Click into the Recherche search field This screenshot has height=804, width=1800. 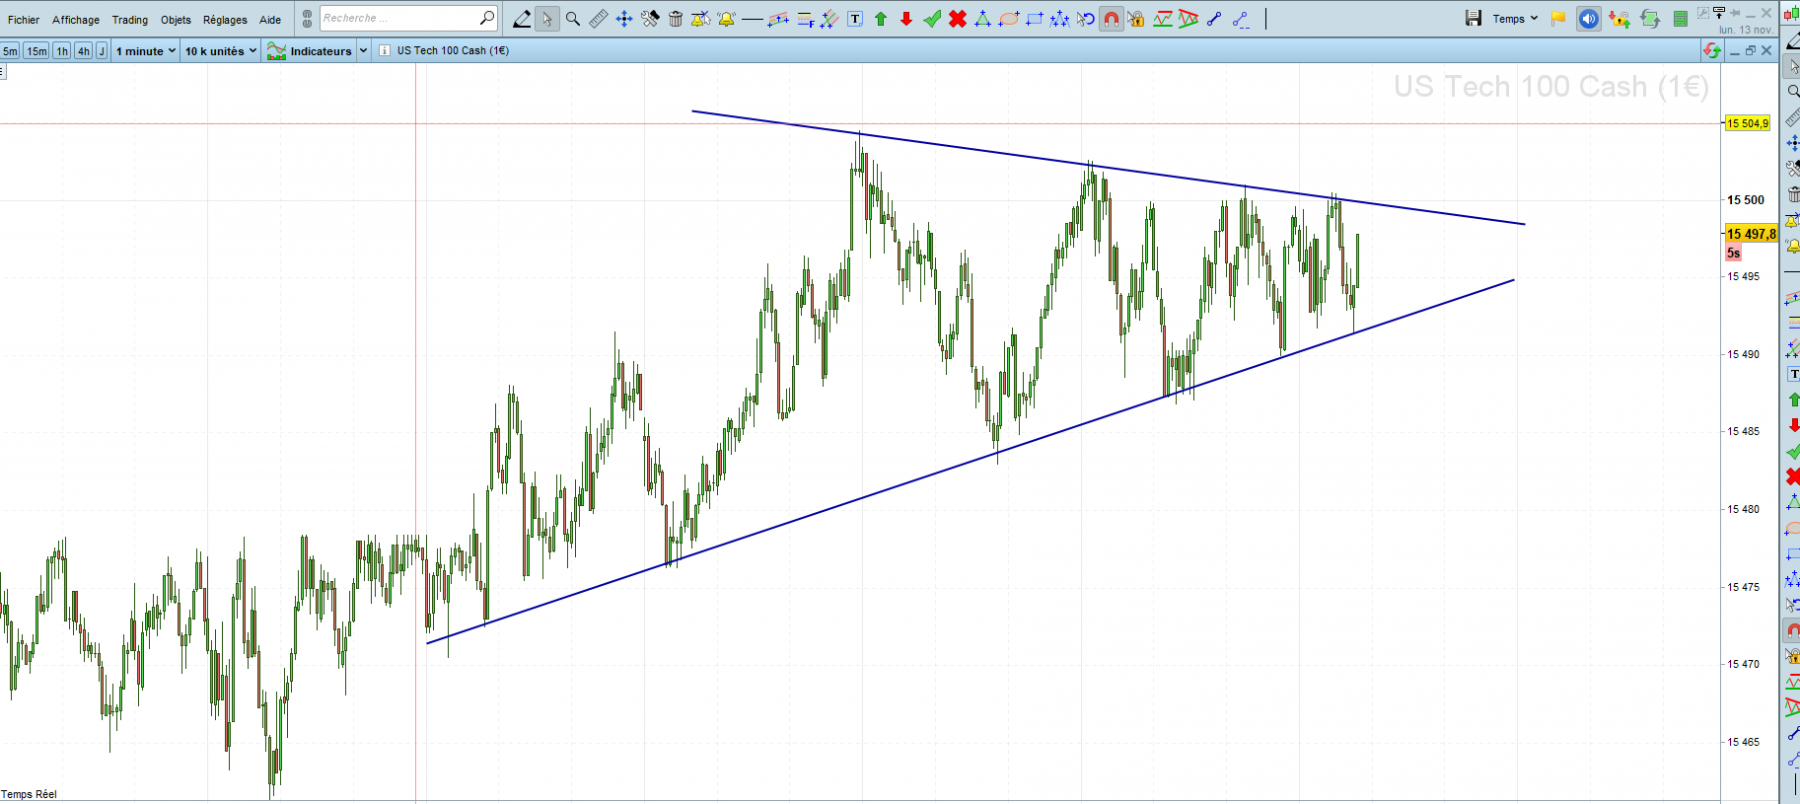point(399,18)
